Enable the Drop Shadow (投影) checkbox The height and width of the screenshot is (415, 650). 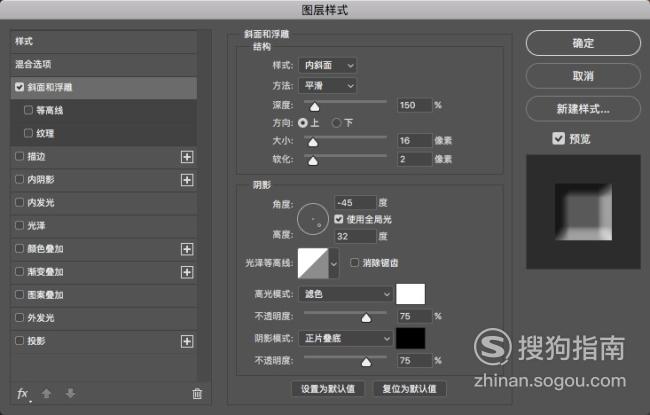click(x=19, y=341)
